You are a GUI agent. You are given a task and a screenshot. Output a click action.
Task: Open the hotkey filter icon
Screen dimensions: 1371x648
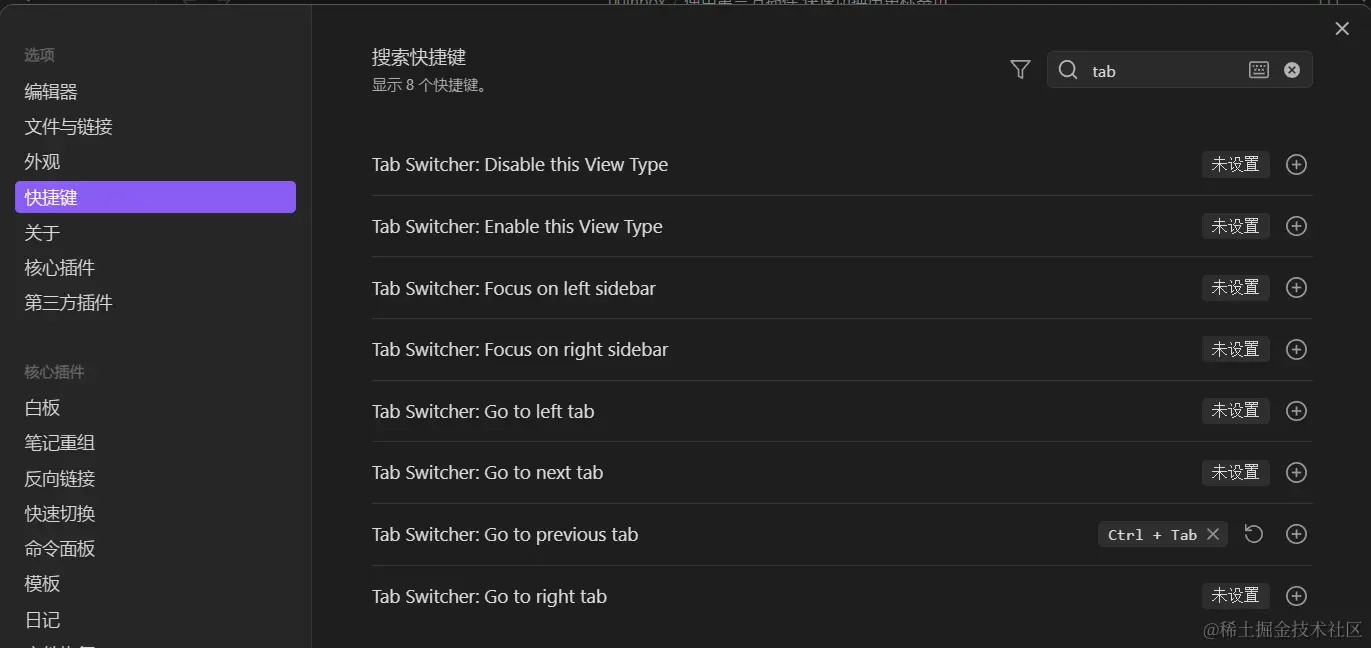click(1019, 70)
